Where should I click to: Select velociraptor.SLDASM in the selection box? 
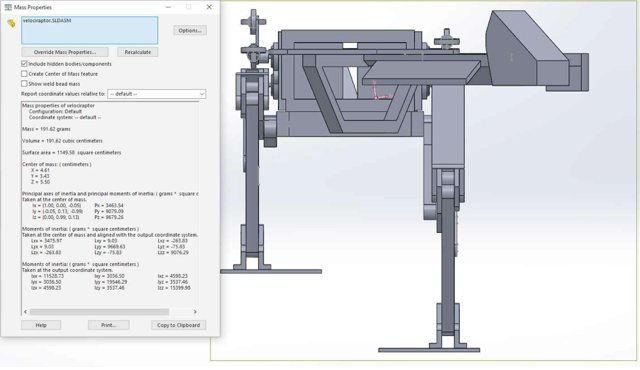[x=47, y=20]
